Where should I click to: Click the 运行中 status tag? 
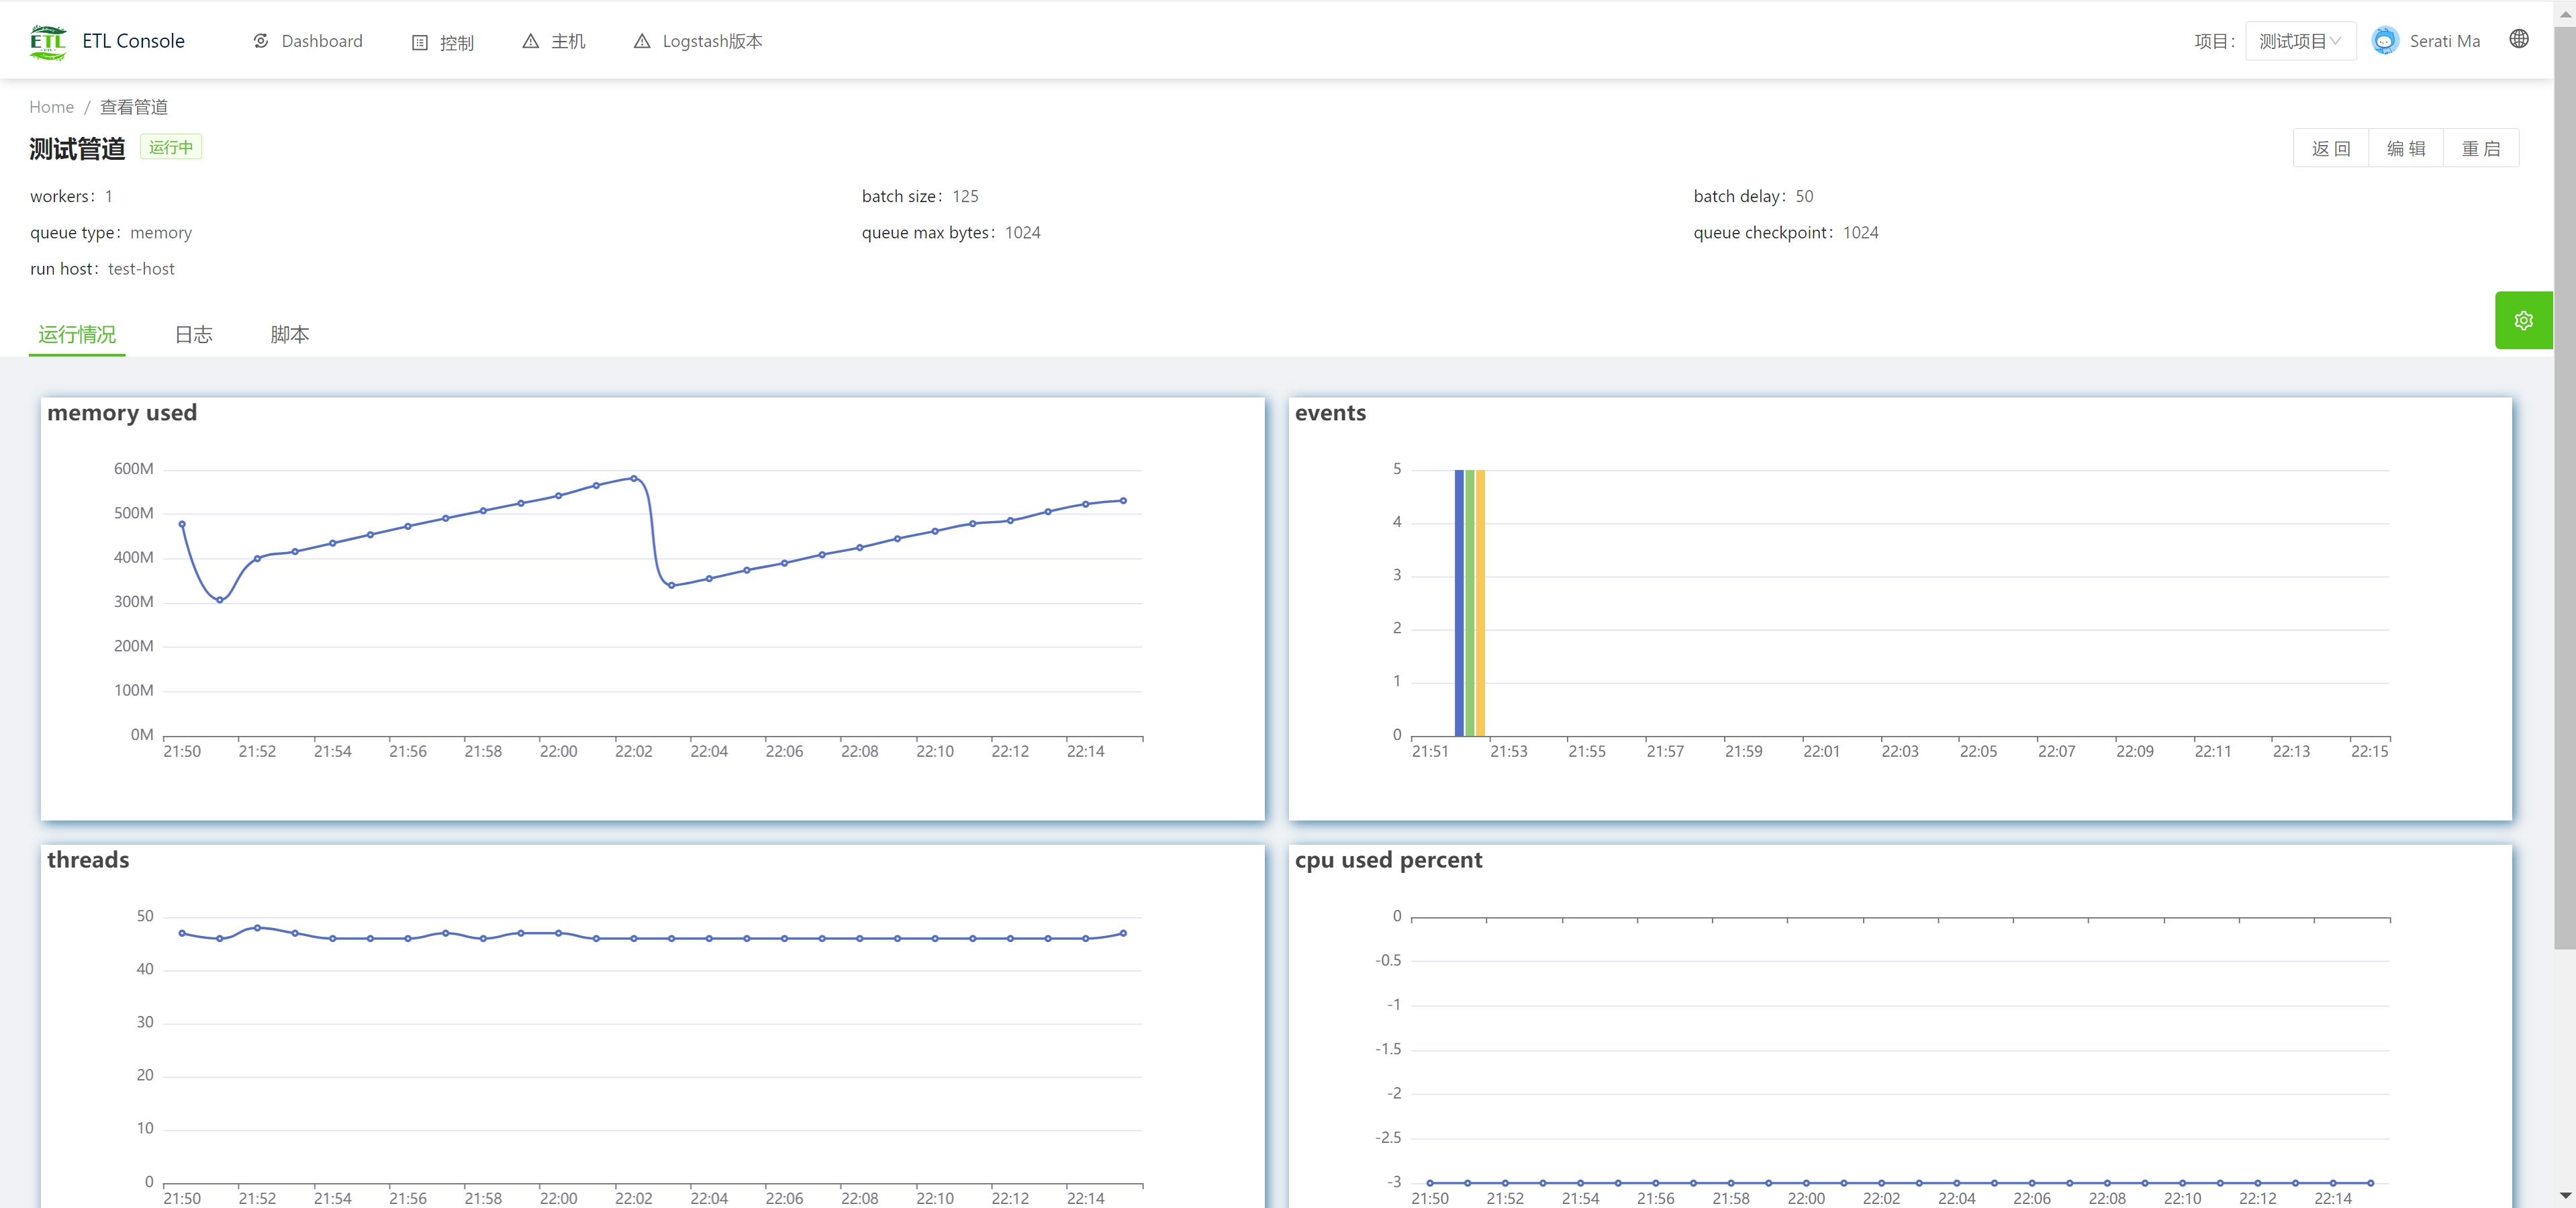[x=171, y=147]
